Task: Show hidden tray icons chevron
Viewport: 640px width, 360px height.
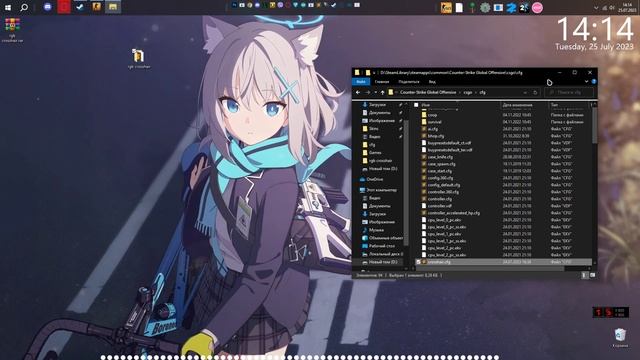Action: point(596,8)
